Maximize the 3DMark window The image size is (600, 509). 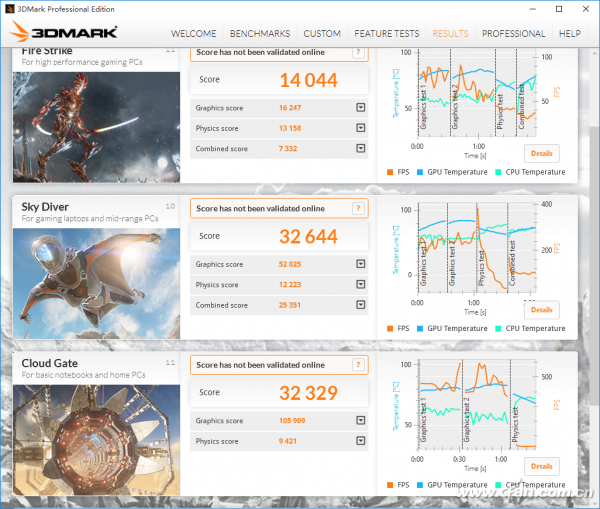tap(559, 9)
